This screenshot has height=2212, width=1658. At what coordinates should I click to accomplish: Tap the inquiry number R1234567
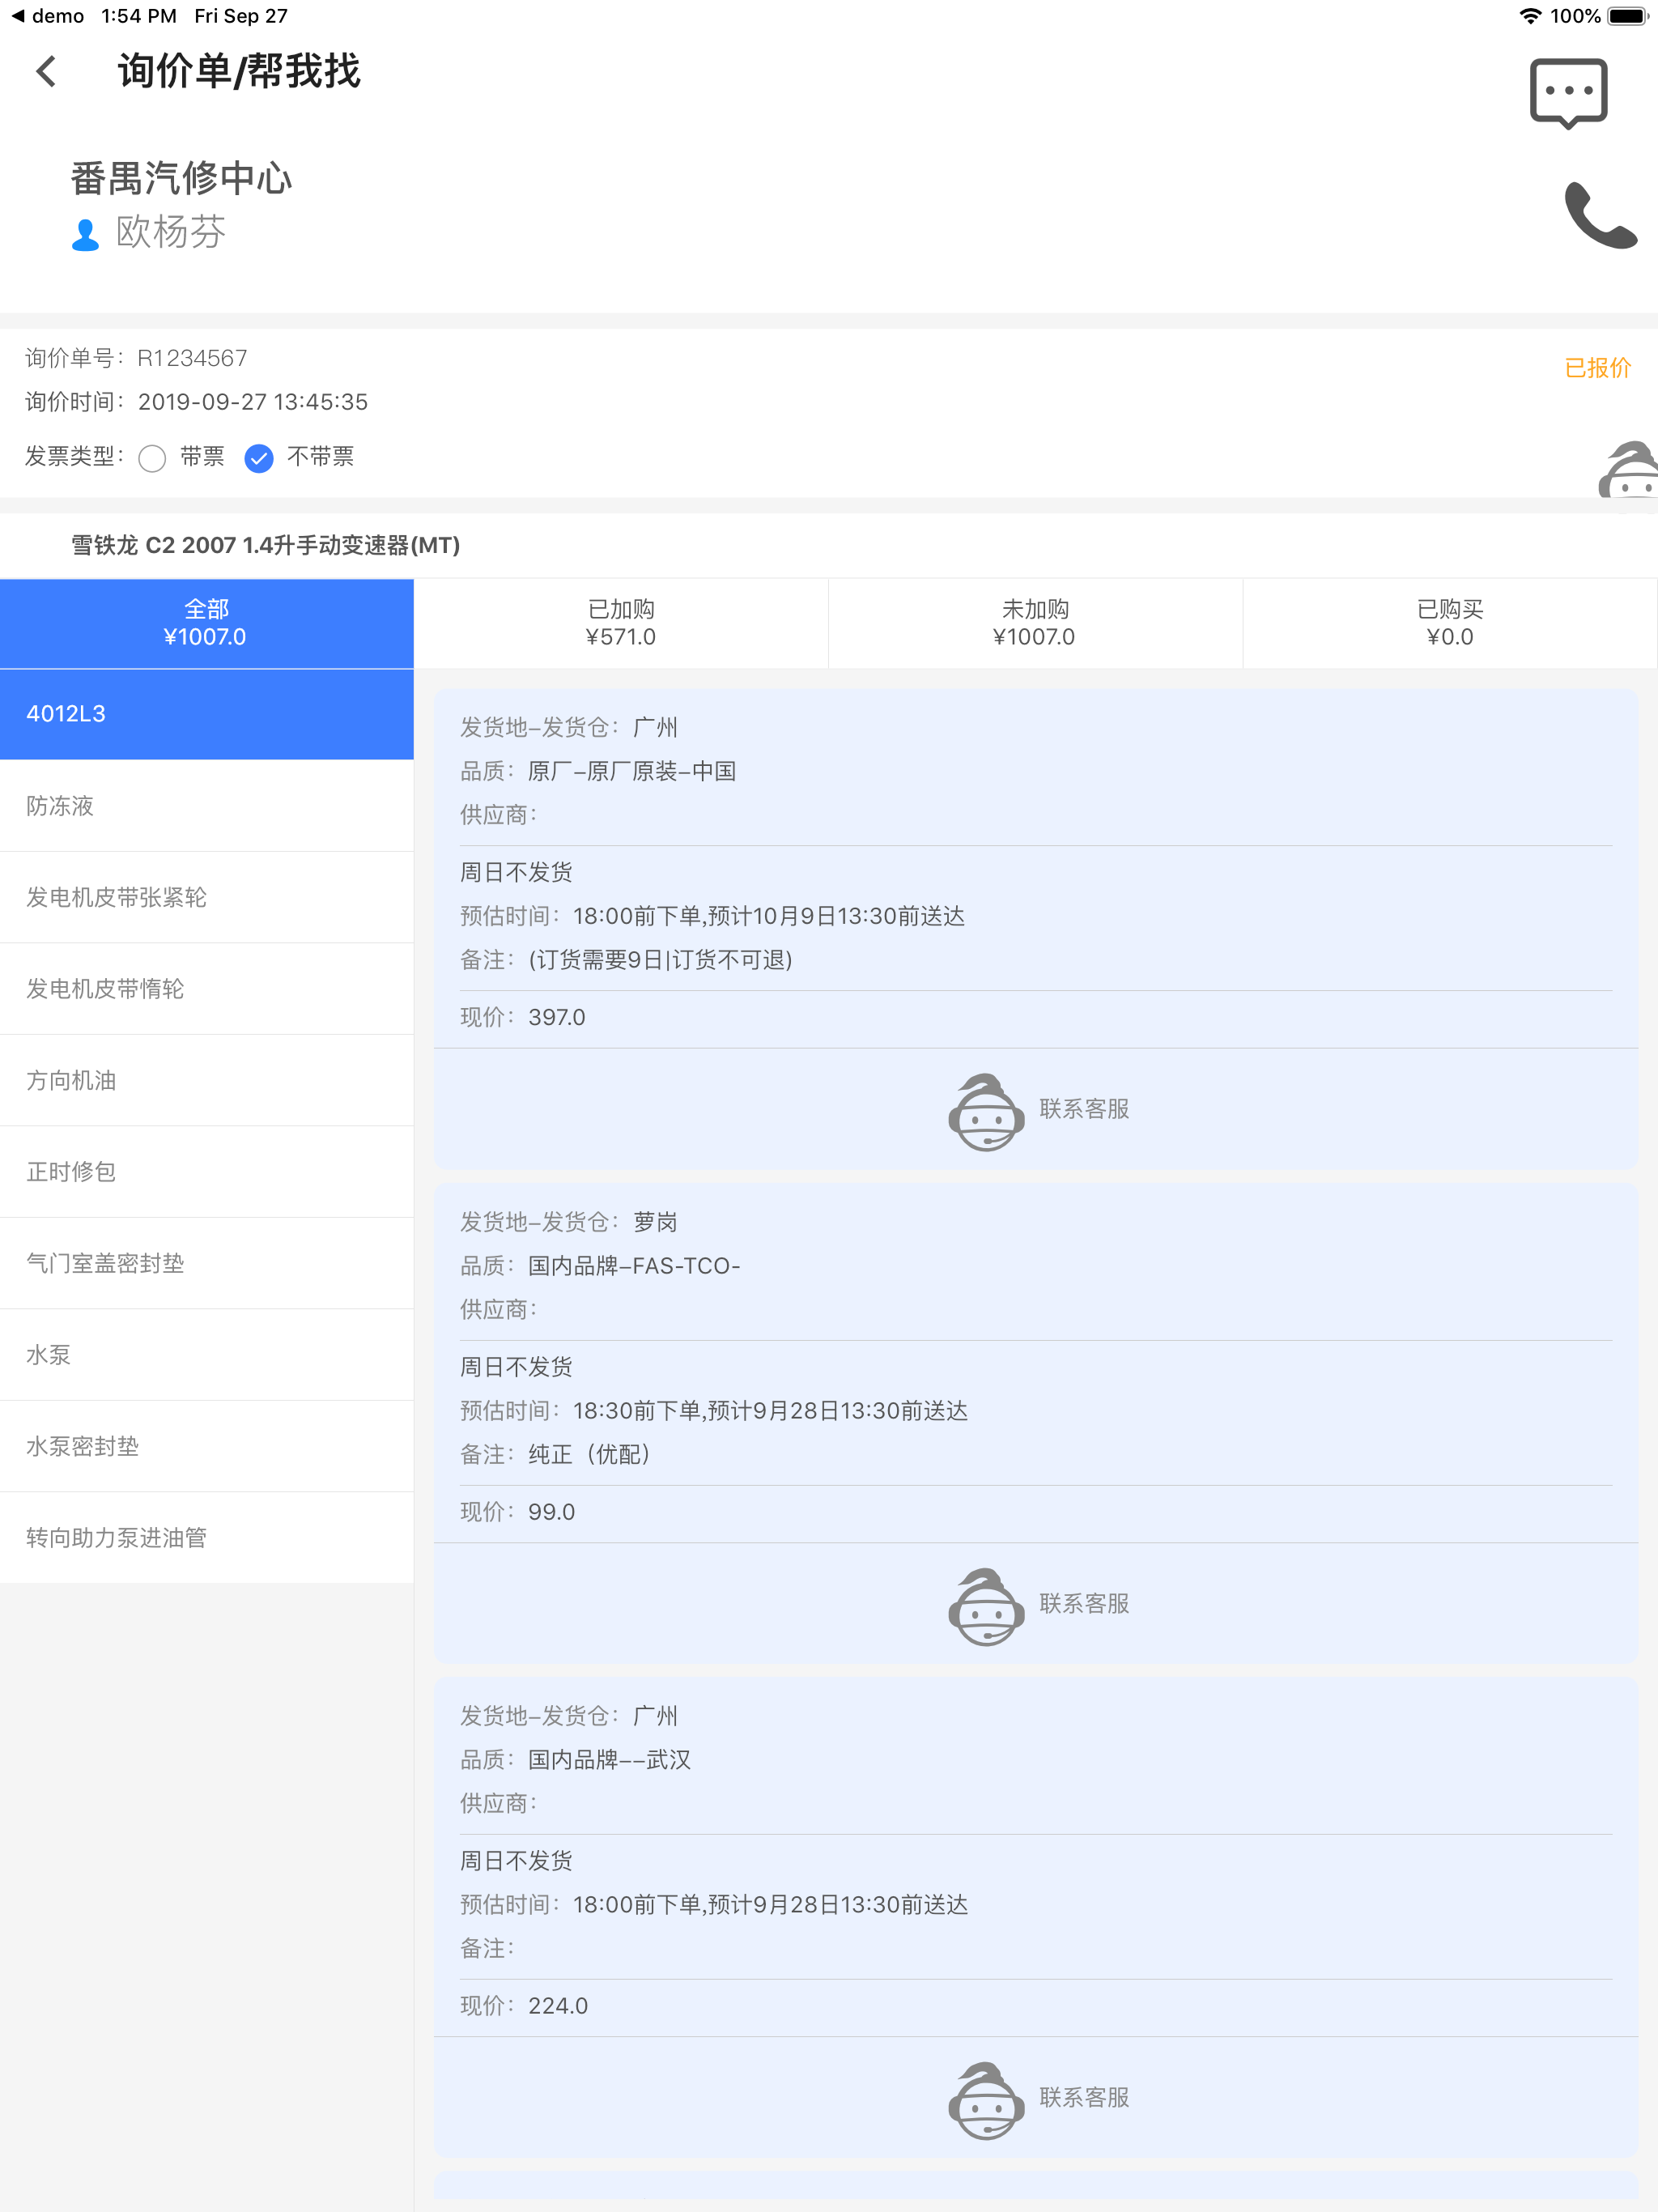[x=192, y=358]
